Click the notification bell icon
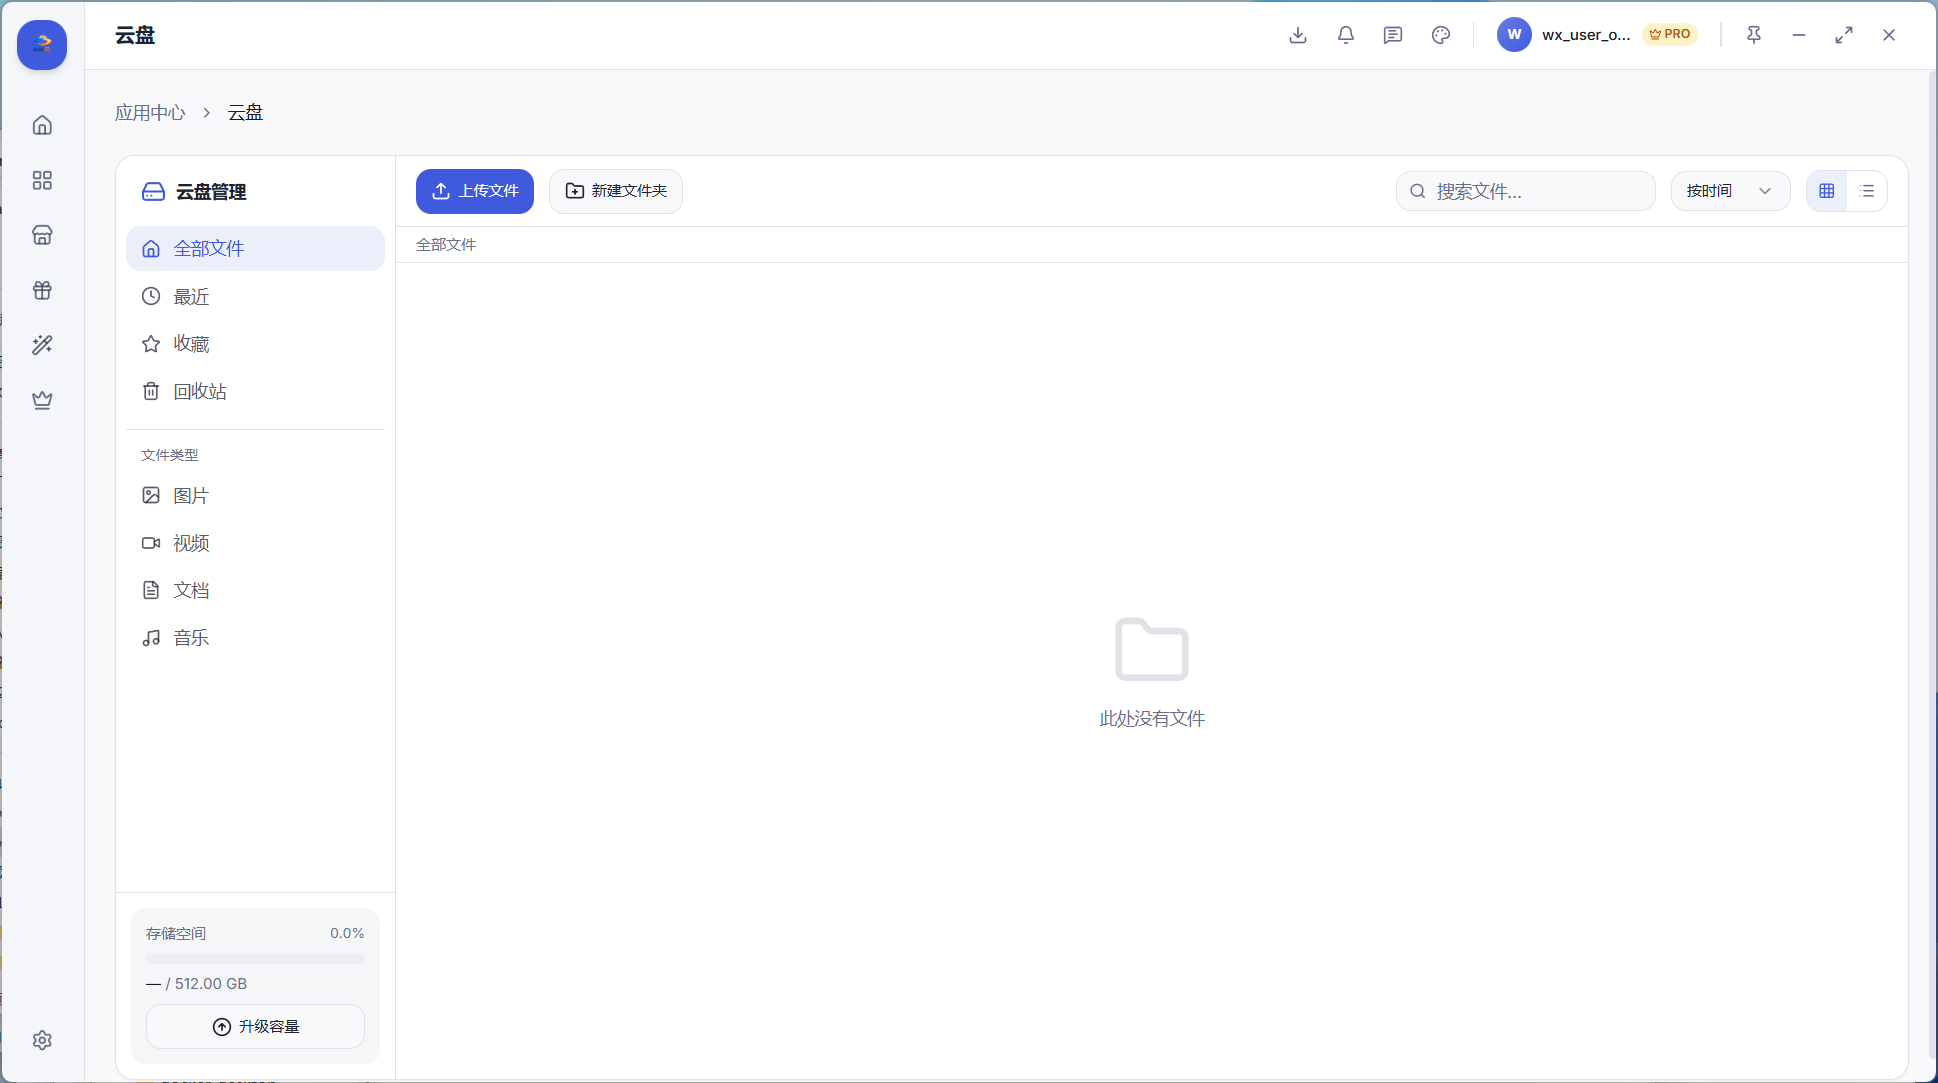 click(1346, 35)
